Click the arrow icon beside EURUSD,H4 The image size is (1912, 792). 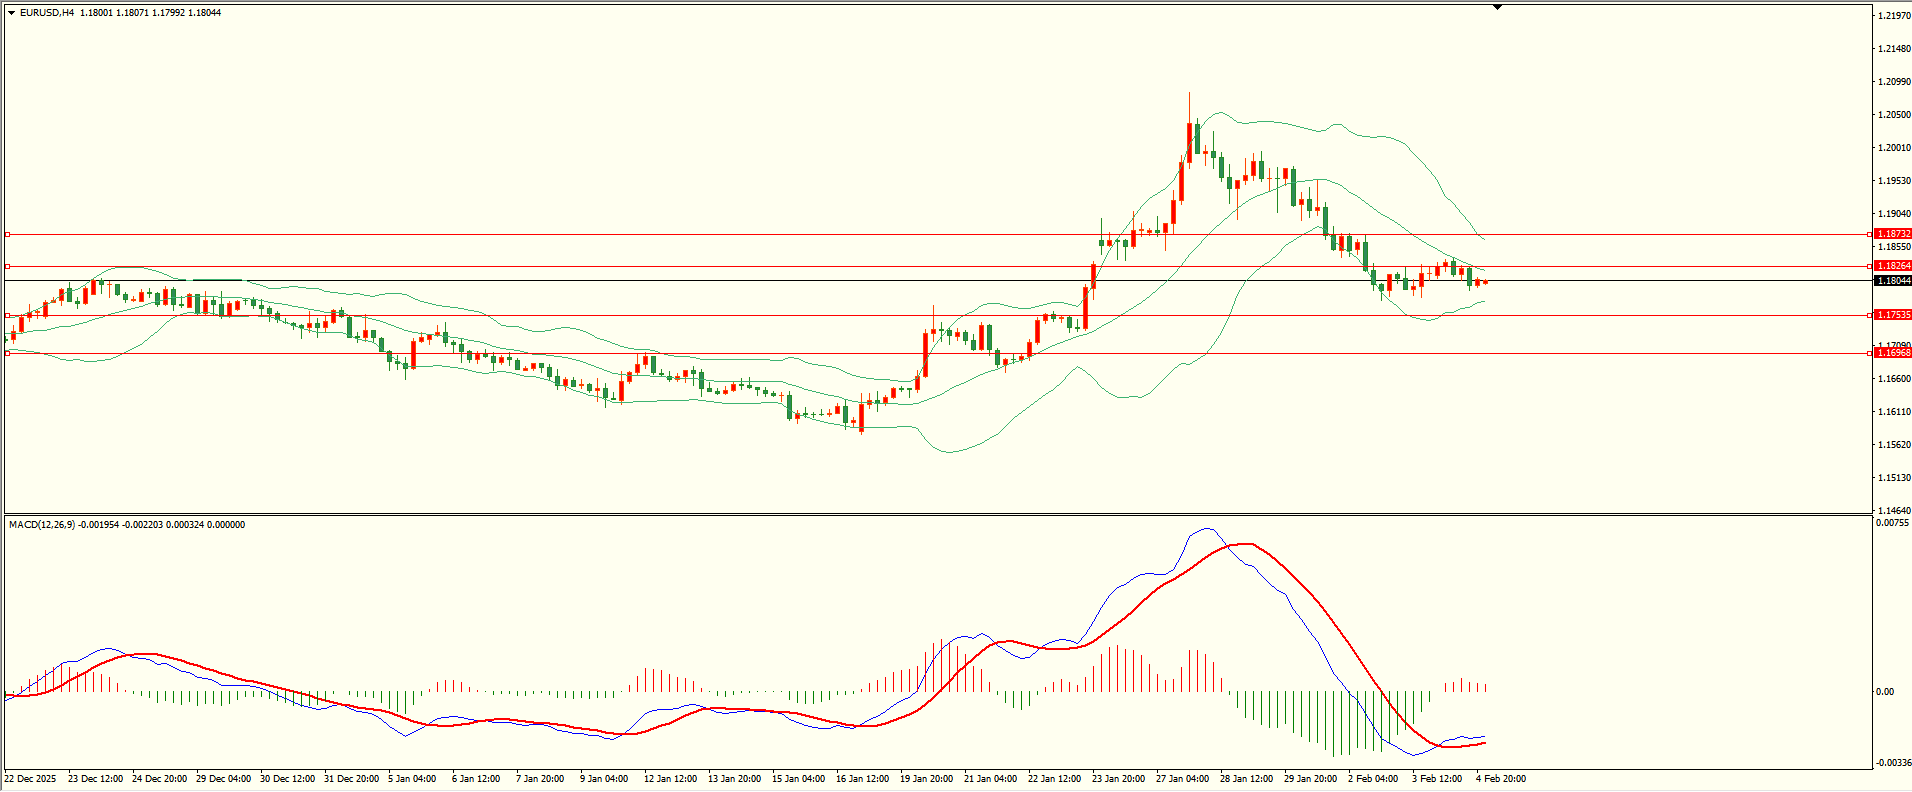click(x=11, y=13)
